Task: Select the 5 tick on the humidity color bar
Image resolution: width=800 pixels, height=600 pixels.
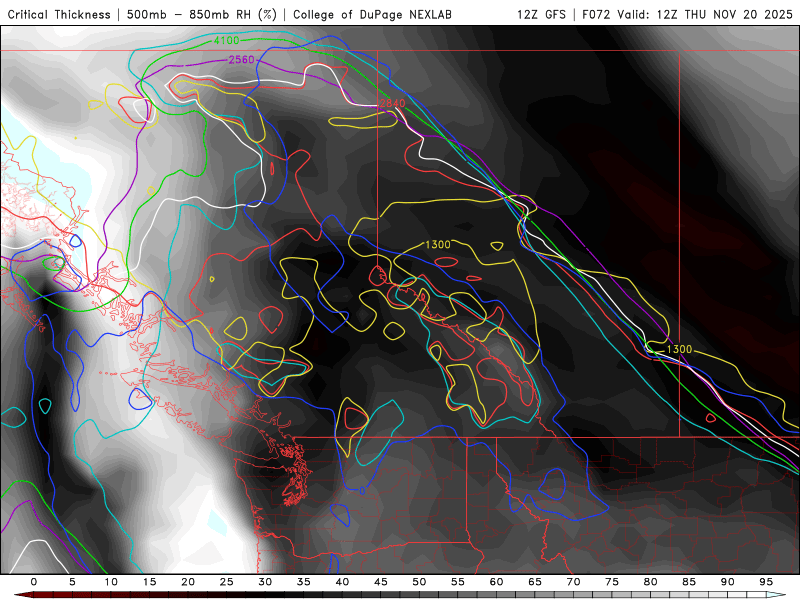Action: 72,582
